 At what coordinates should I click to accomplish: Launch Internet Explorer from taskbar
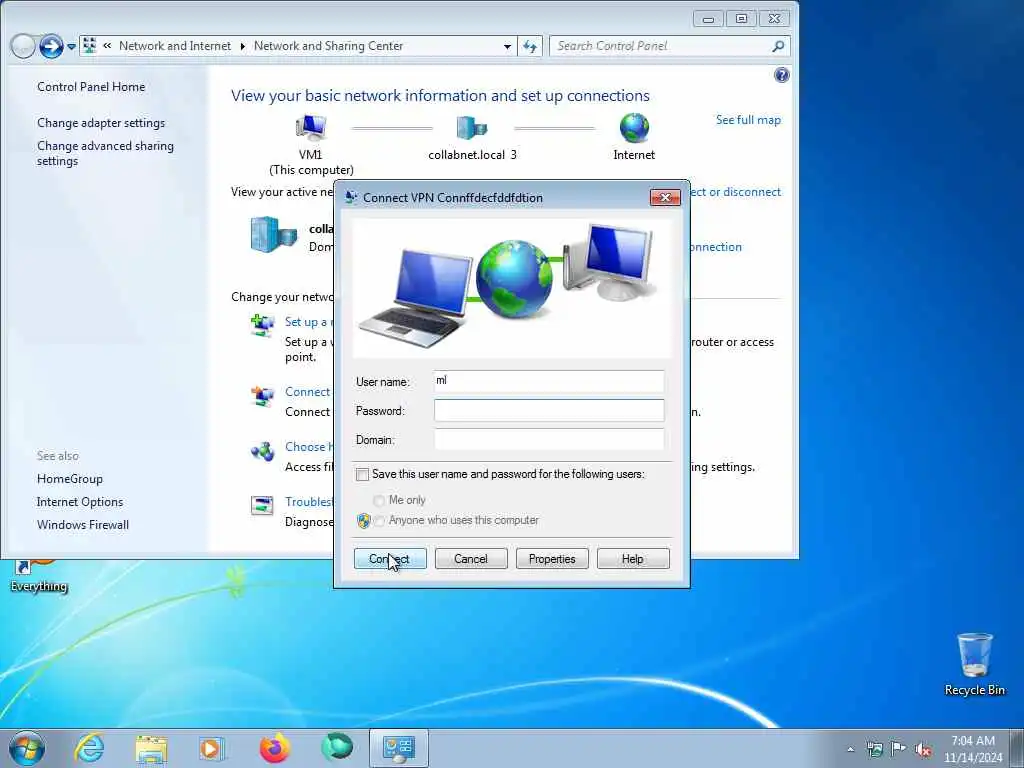click(89, 748)
